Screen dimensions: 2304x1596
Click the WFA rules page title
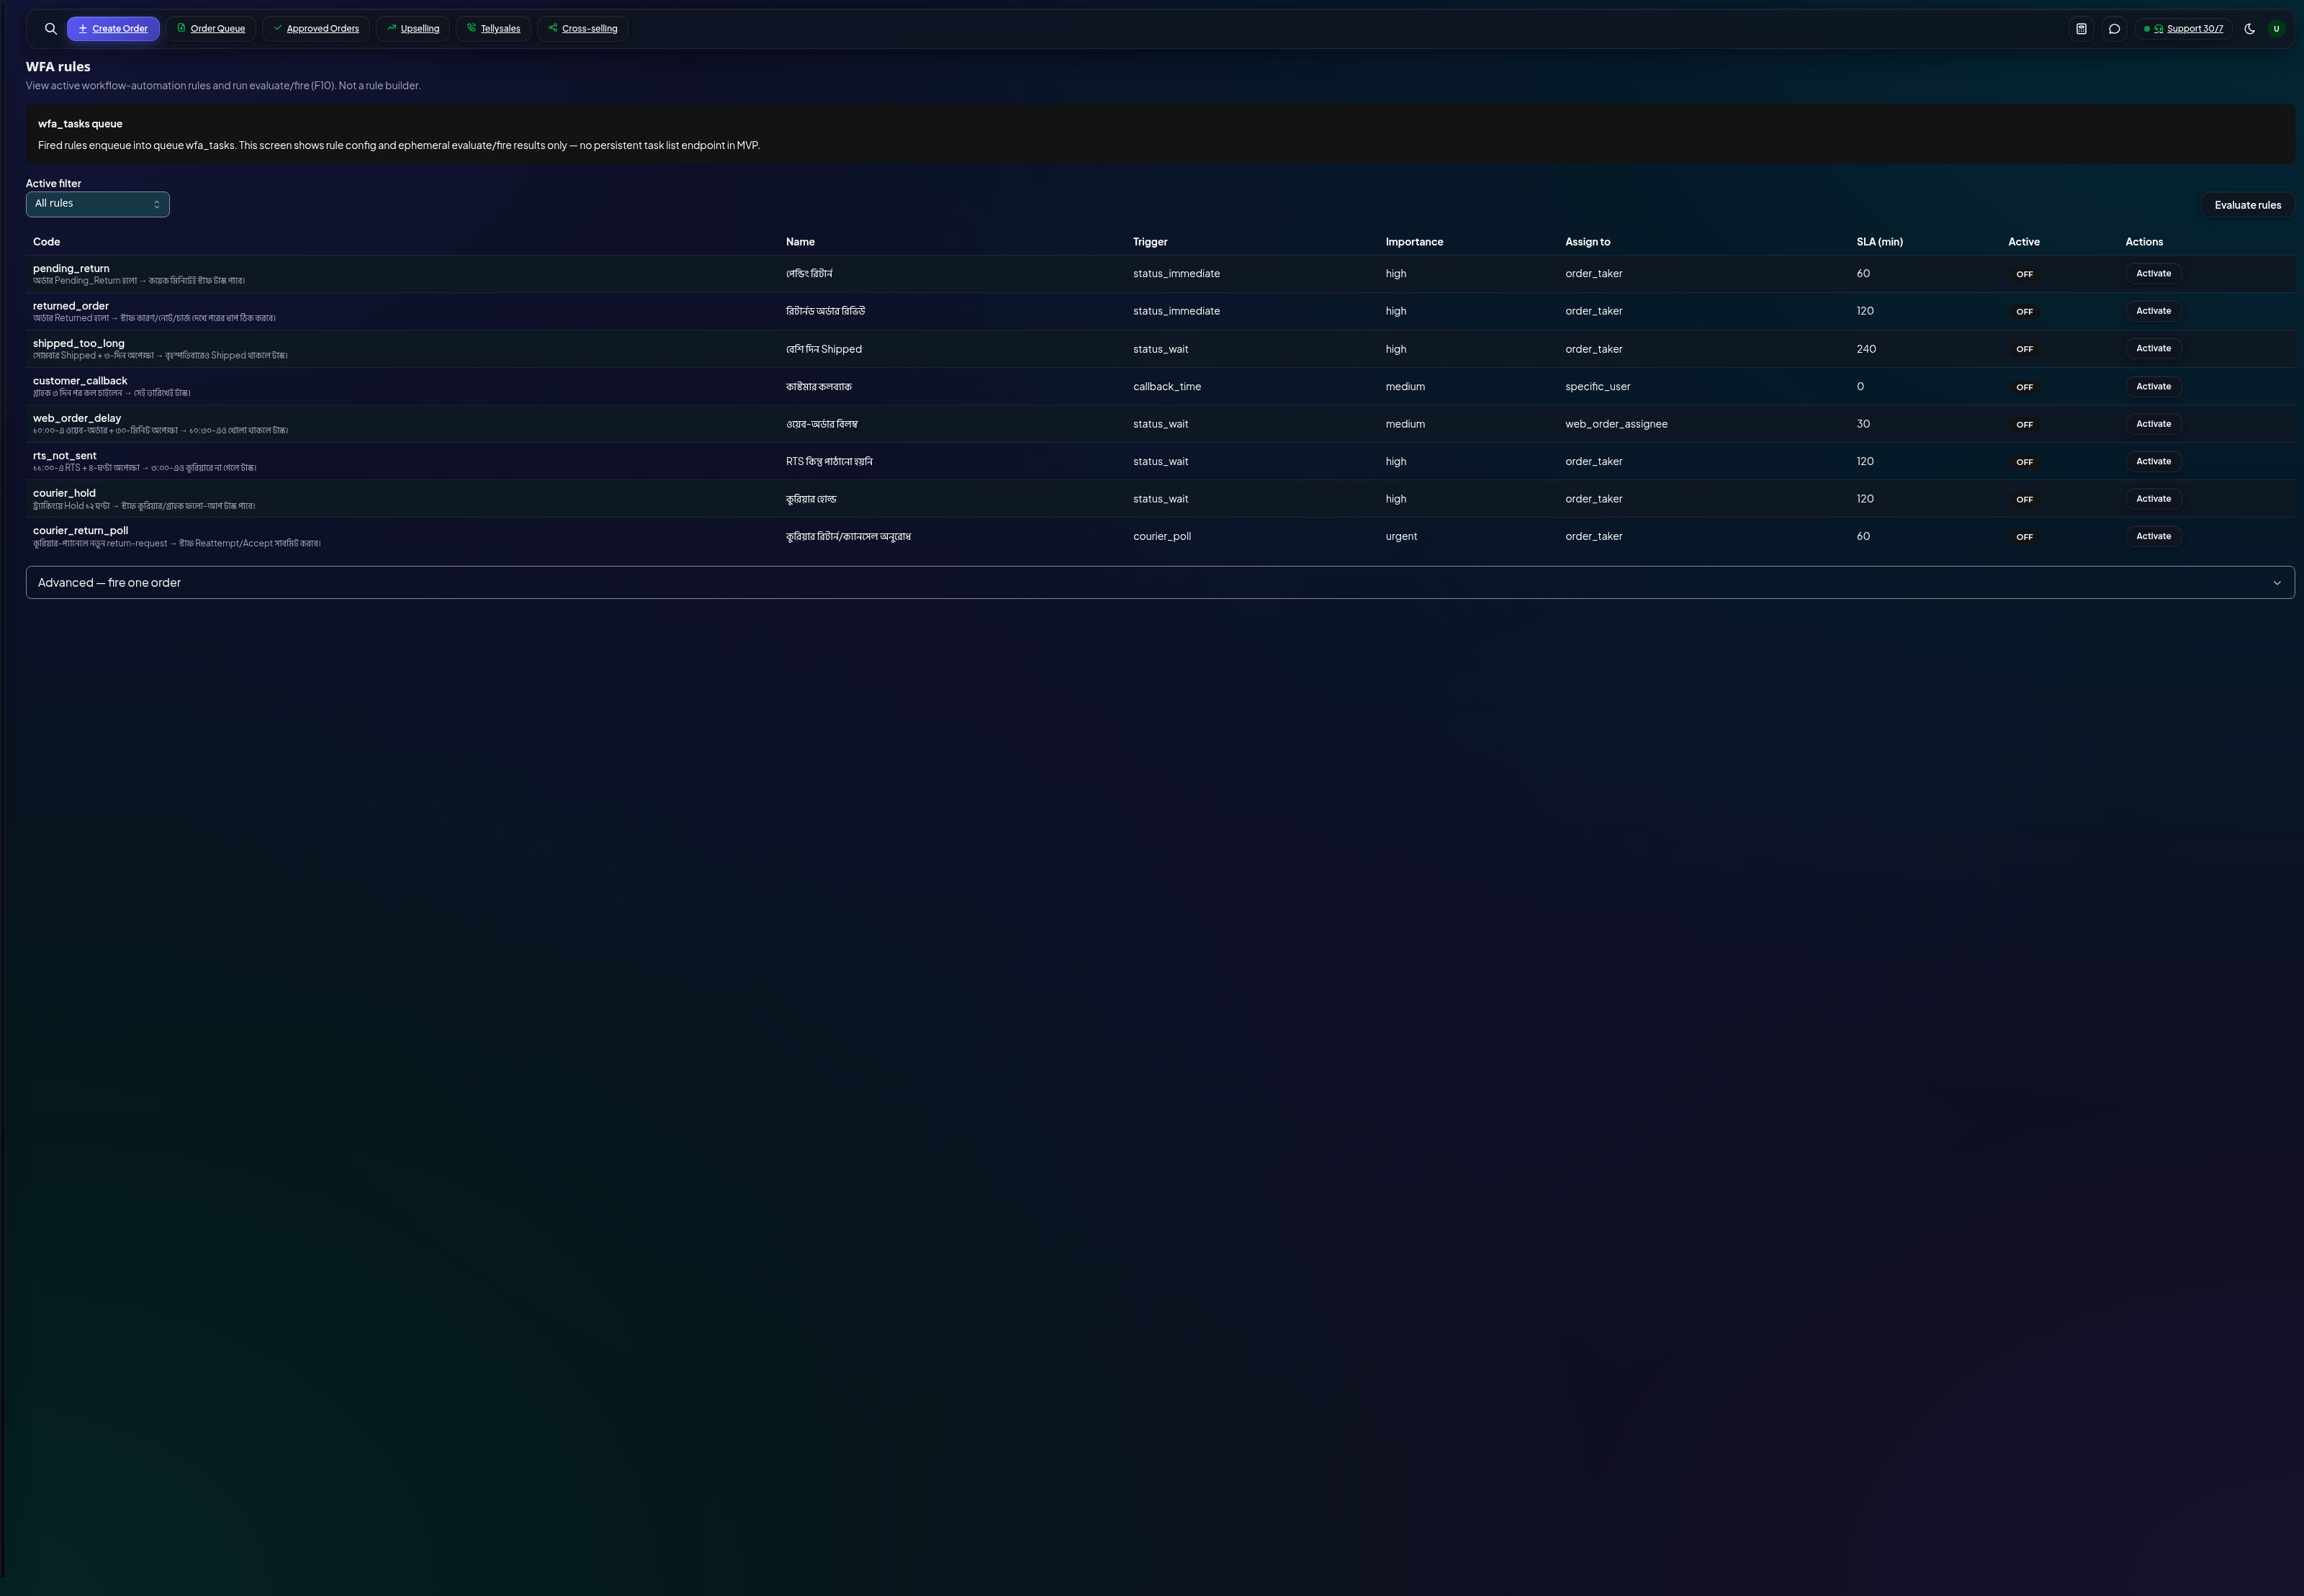point(58,67)
